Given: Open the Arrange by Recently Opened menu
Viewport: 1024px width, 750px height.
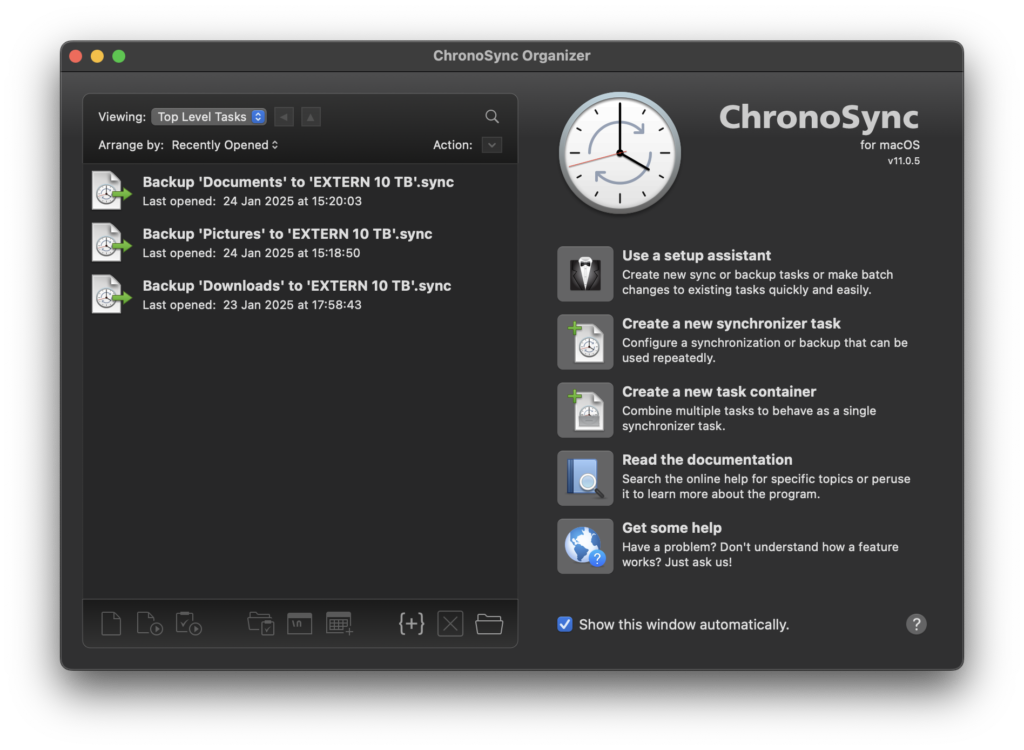Looking at the screenshot, I should (x=225, y=145).
